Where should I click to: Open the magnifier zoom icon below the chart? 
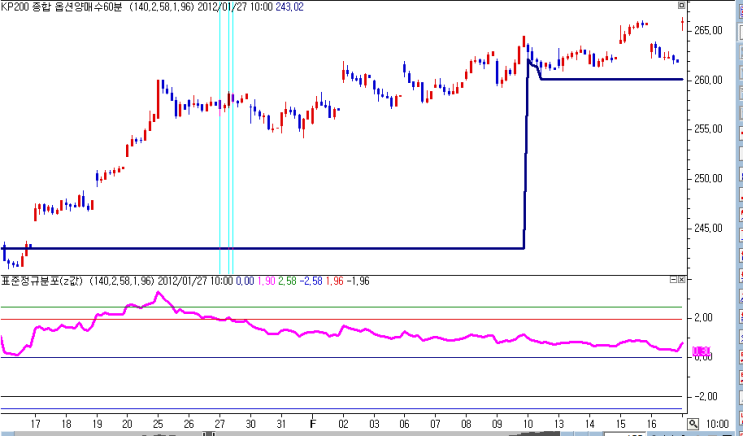click(x=693, y=423)
